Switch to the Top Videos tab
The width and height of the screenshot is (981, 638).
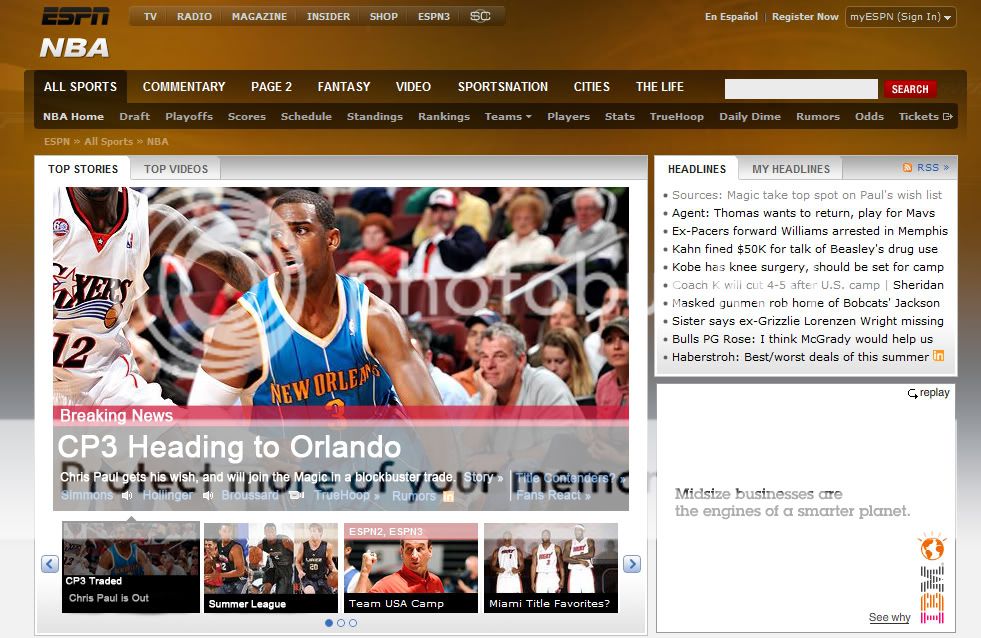coord(176,169)
